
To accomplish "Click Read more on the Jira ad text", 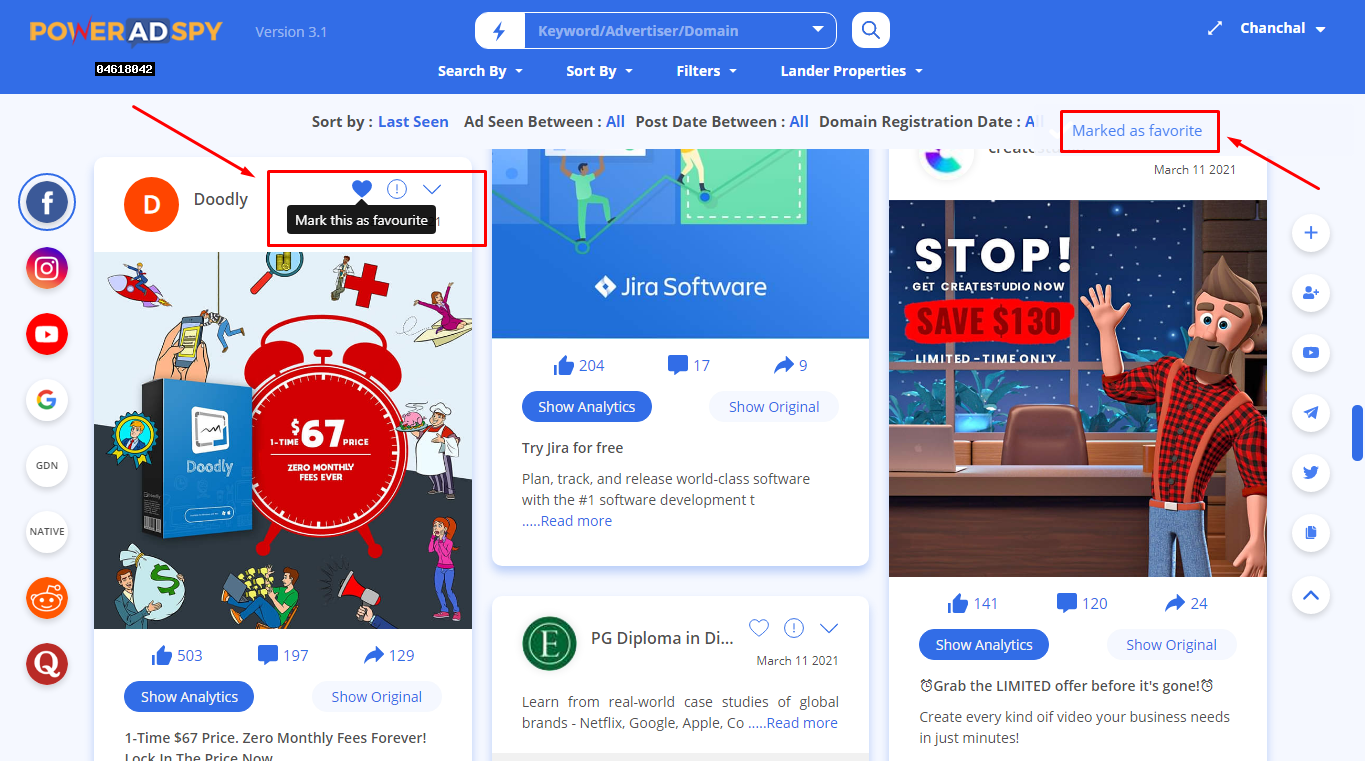I will (x=576, y=521).
